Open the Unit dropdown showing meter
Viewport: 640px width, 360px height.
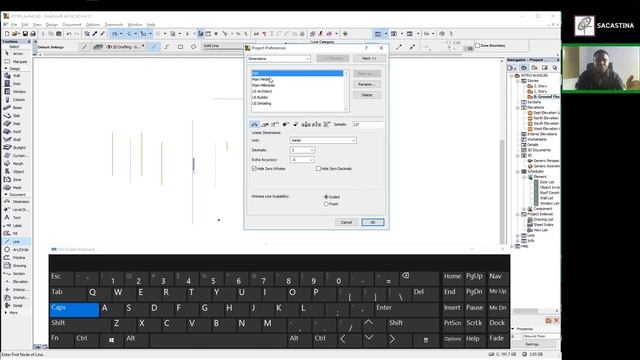[323, 140]
